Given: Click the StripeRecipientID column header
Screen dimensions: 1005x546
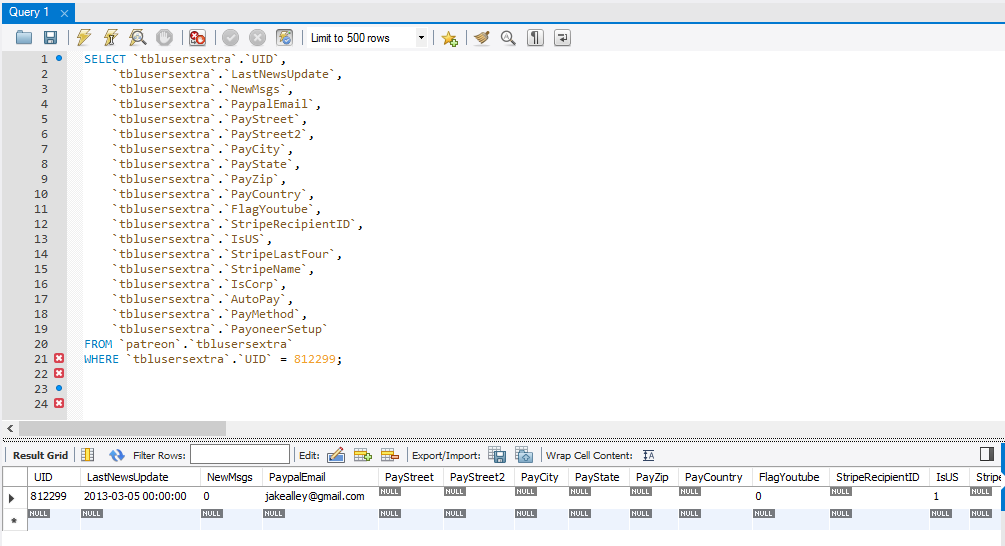Looking at the screenshot, I should [x=877, y=477].
